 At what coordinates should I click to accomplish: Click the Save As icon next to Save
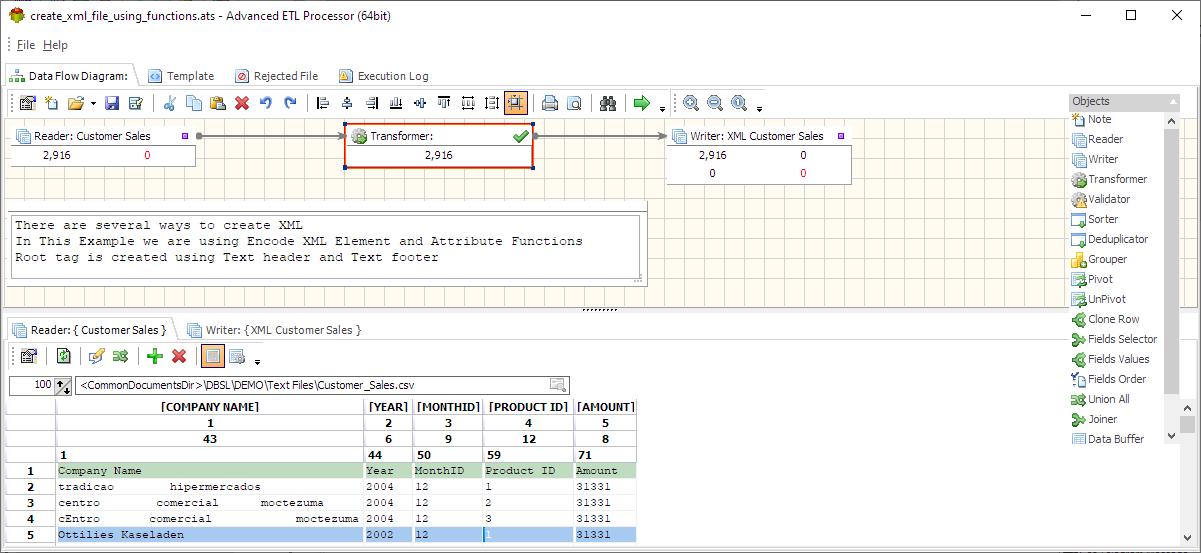[136, 102]
